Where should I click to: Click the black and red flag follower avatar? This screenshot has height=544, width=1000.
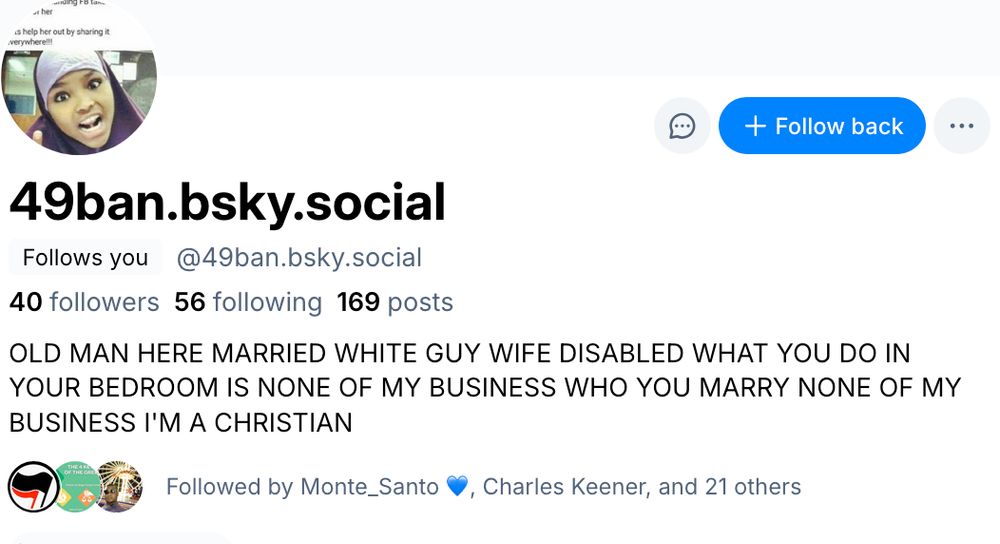coord(33,487)
